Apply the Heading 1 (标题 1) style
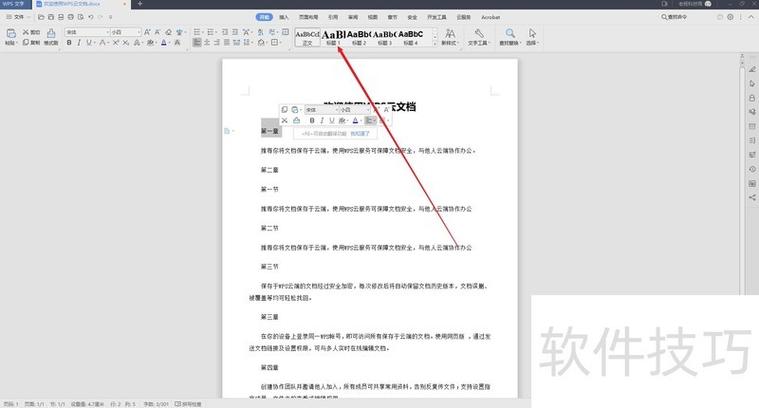 pos(333,37)
